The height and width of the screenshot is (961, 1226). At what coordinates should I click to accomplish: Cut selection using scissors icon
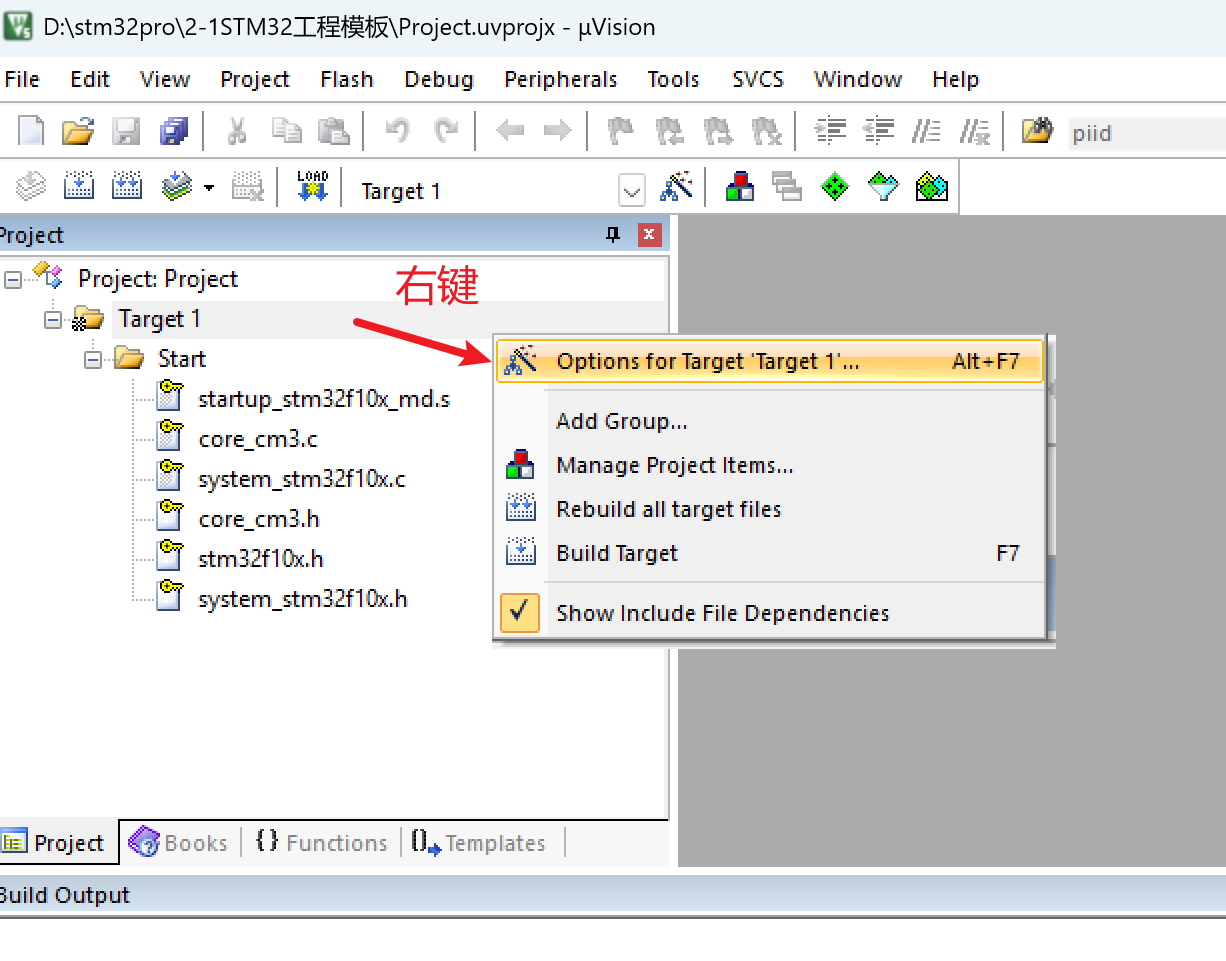[237, 131]
